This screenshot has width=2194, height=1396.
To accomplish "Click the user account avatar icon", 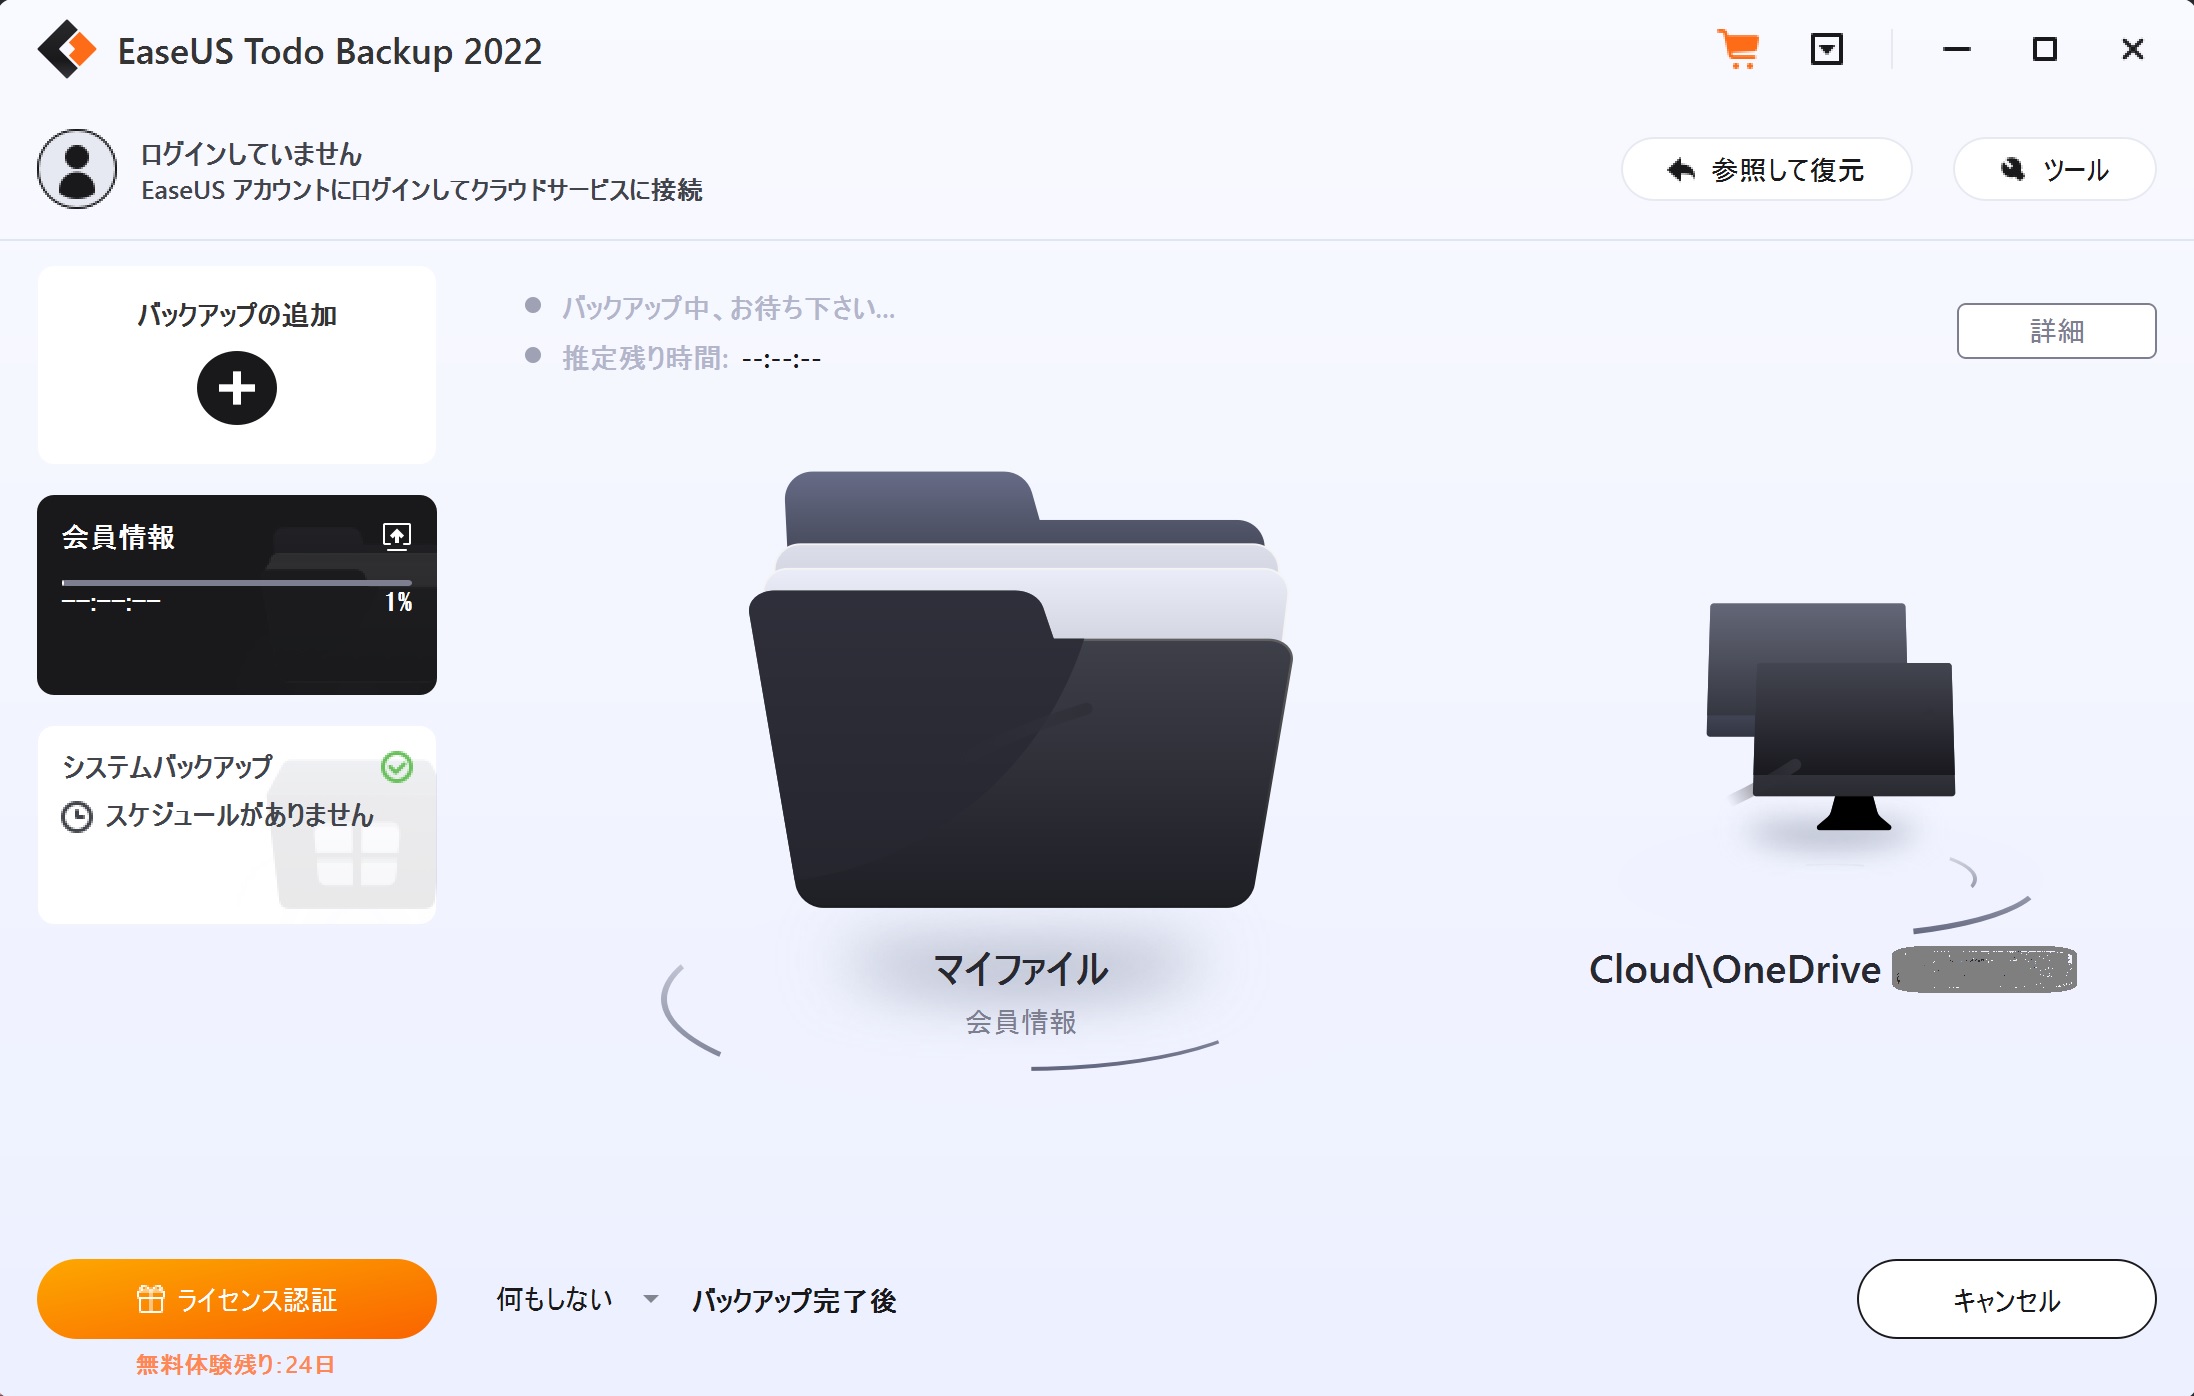I will click(77, 169).
